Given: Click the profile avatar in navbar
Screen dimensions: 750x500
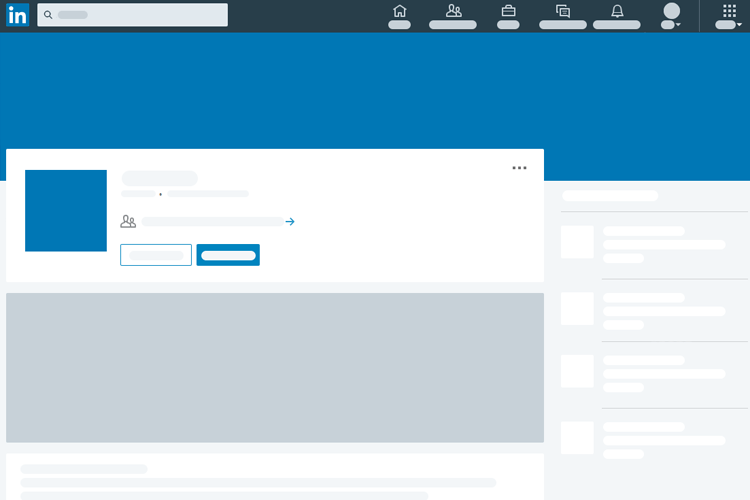Looking at the screenshot, I should [672, 11].
